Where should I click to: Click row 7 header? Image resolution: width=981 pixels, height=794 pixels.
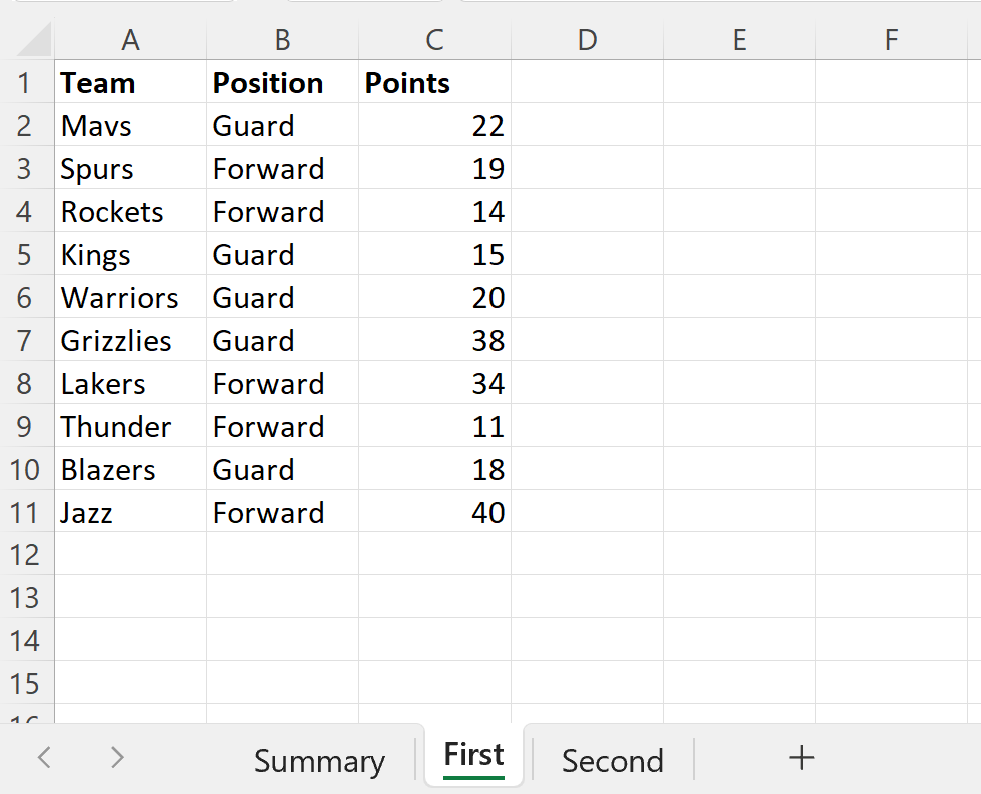[26, 341]
